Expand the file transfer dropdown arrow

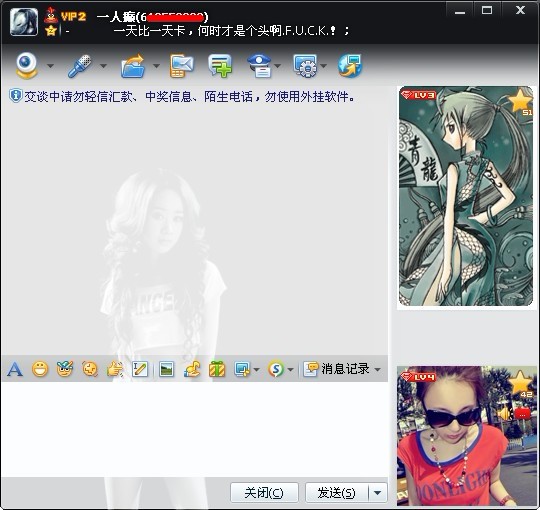click(x=156, y=65)
